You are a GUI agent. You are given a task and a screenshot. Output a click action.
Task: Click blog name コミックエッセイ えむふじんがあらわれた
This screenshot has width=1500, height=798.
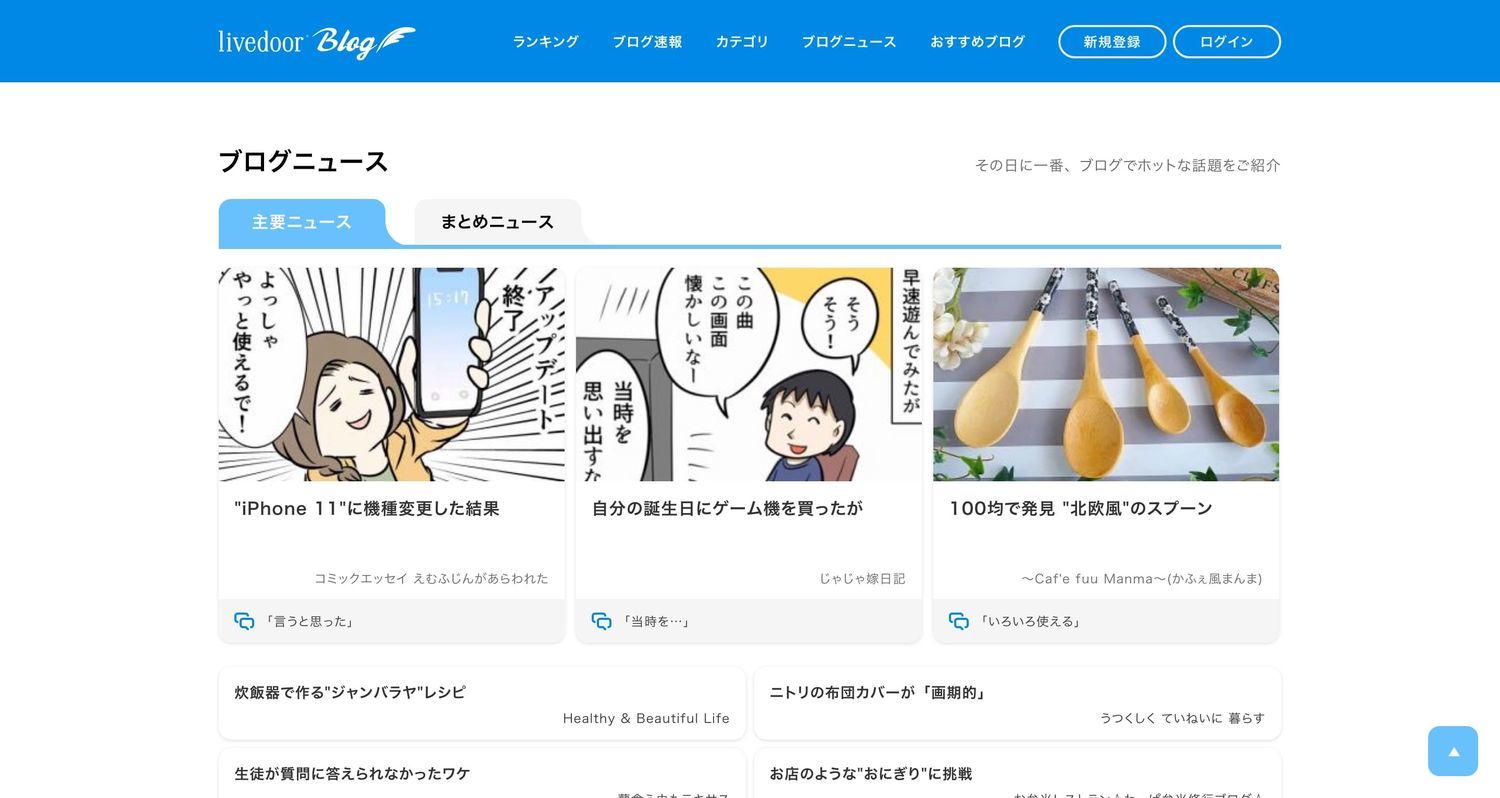431,578
